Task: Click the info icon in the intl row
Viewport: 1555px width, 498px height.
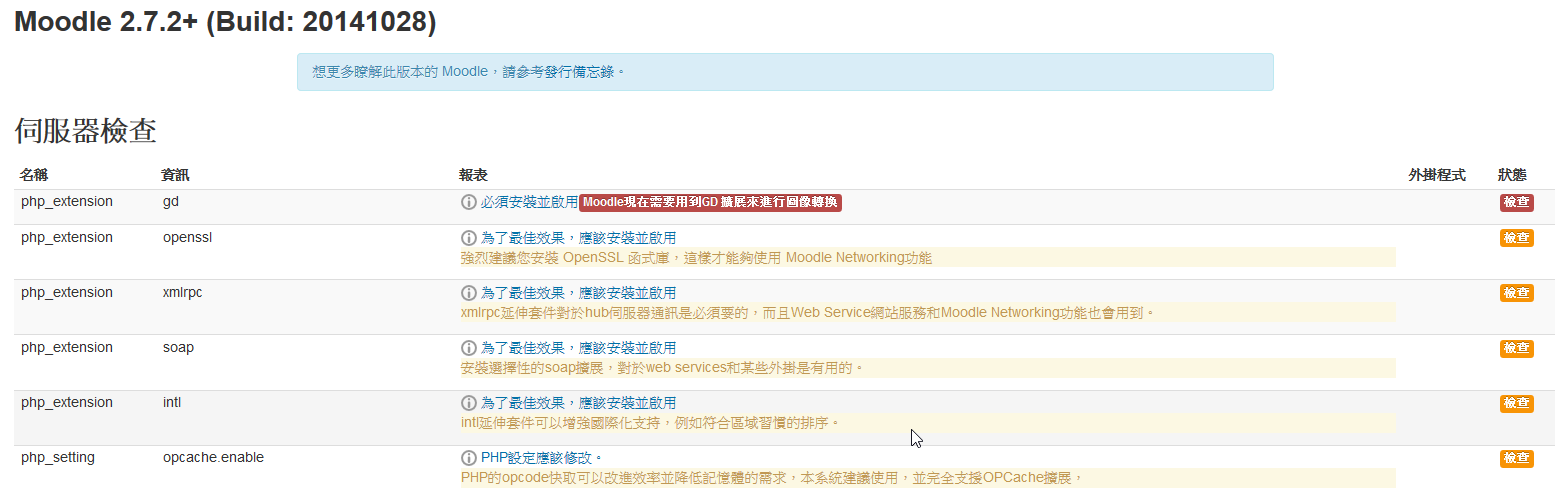Action: pyautogui.click(x=468, y=403)
